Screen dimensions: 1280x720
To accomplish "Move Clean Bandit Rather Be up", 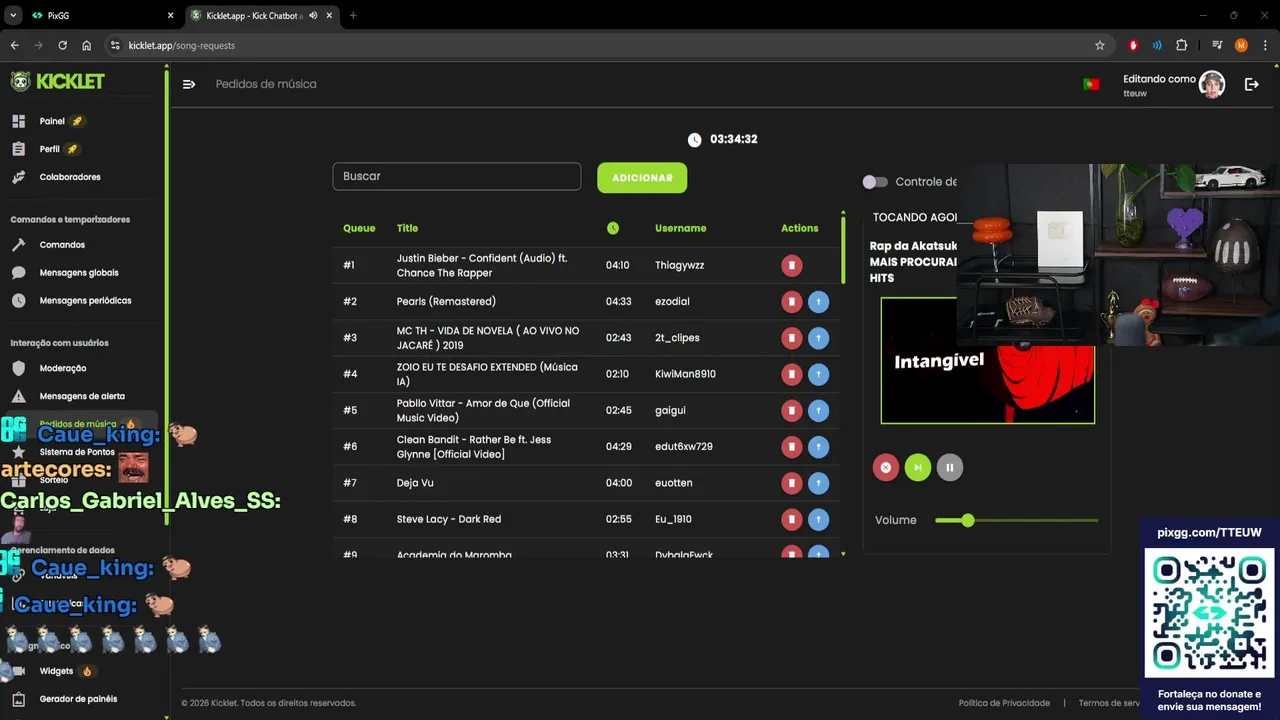I will (818, 446).
